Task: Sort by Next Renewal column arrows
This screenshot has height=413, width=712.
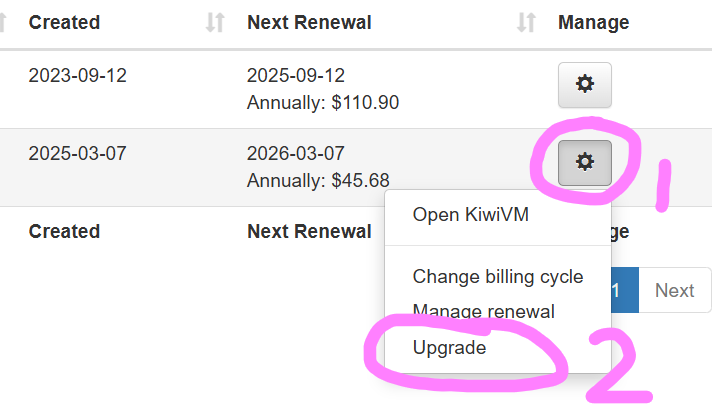Action: [526, 22]
